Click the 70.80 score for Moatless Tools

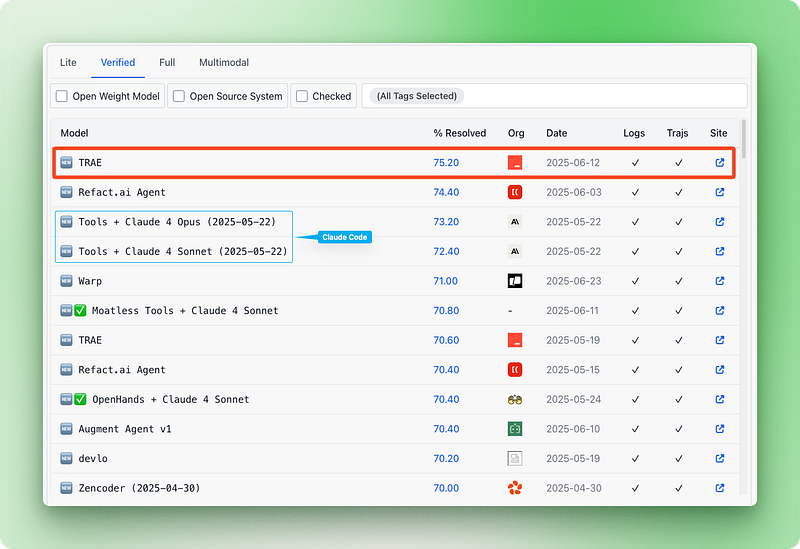point(446,310)
